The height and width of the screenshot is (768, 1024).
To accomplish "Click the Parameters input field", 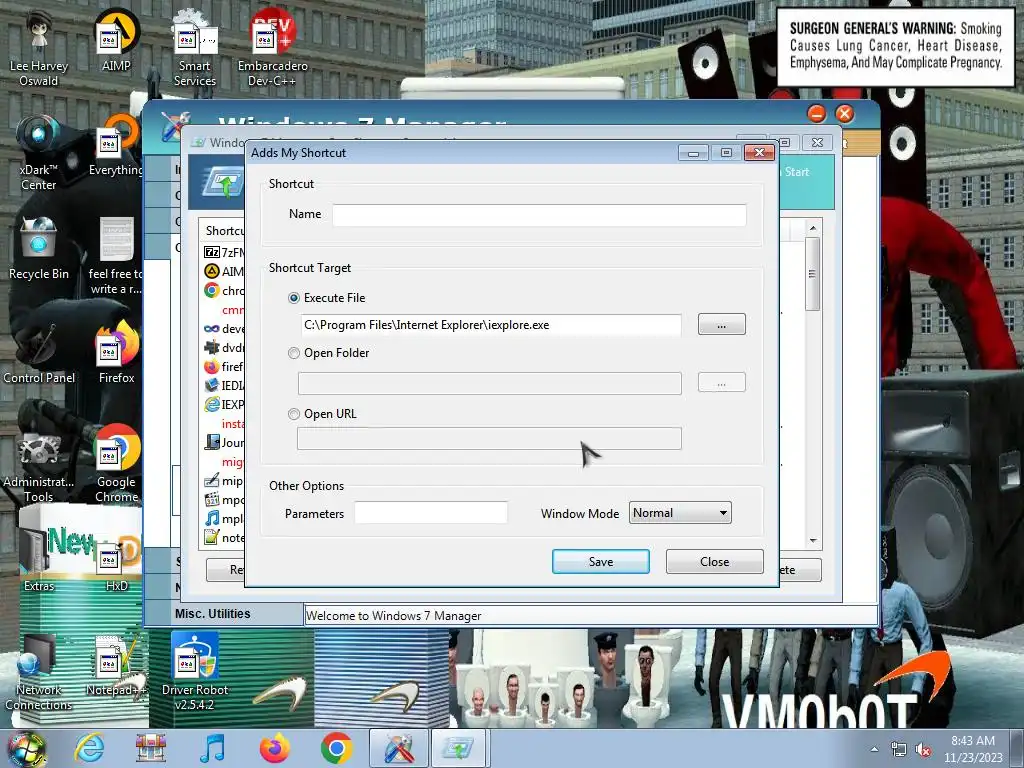I will click(x=431, y=513).
